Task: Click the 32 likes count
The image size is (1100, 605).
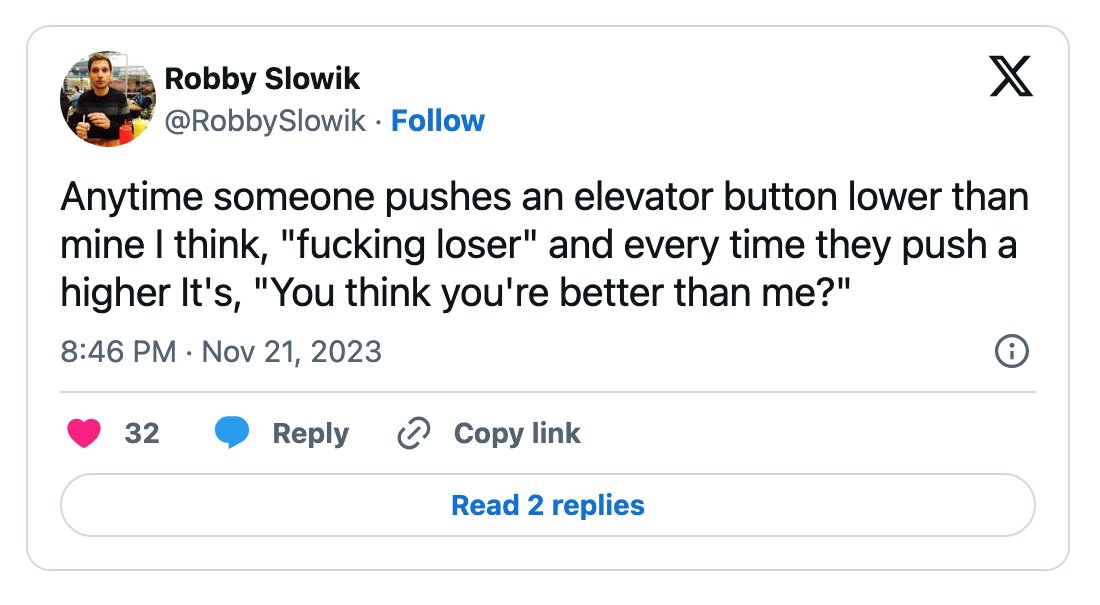Action: [142, 433]
